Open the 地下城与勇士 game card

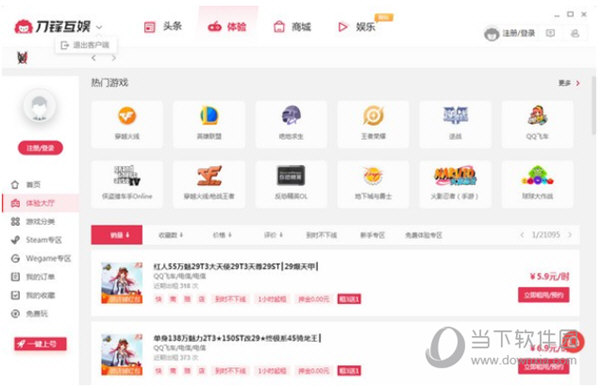click(373, 184)
